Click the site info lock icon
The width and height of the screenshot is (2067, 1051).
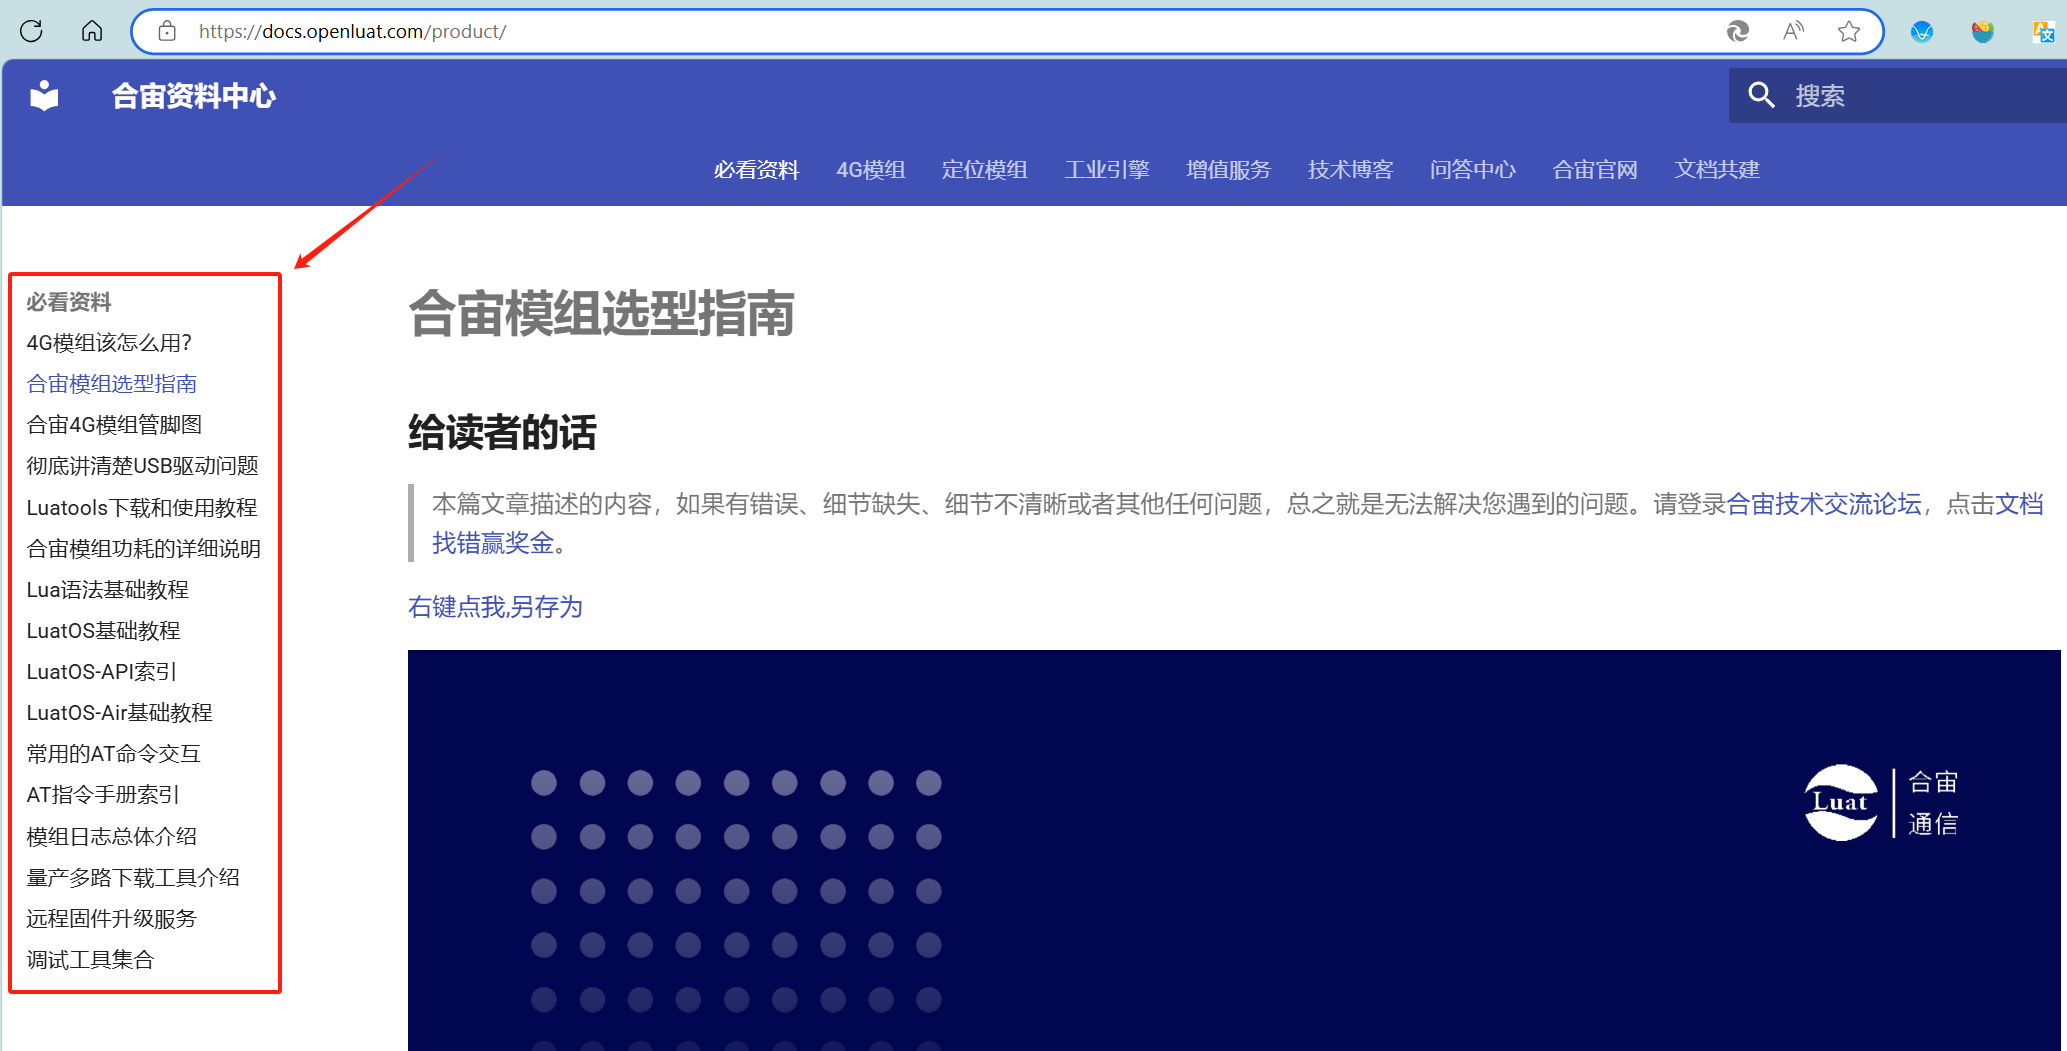167,31
